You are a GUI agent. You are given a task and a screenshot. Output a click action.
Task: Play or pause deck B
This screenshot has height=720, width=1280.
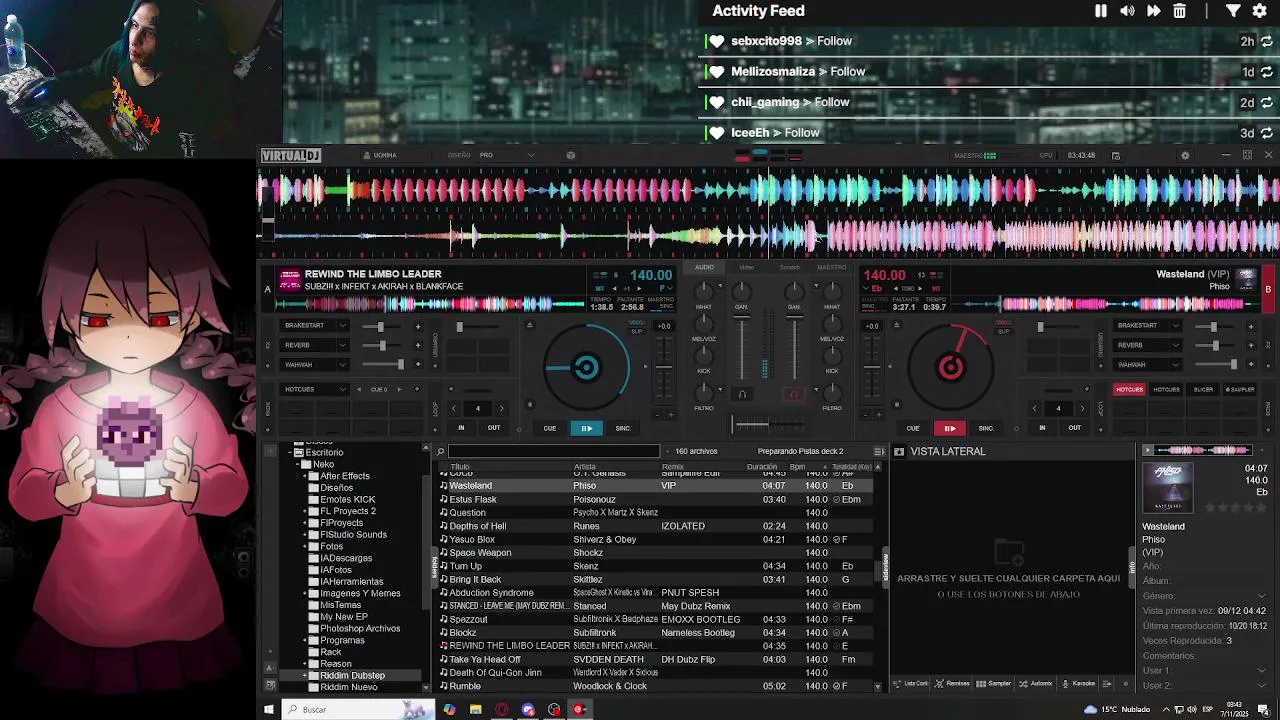[x=949, y=428]
